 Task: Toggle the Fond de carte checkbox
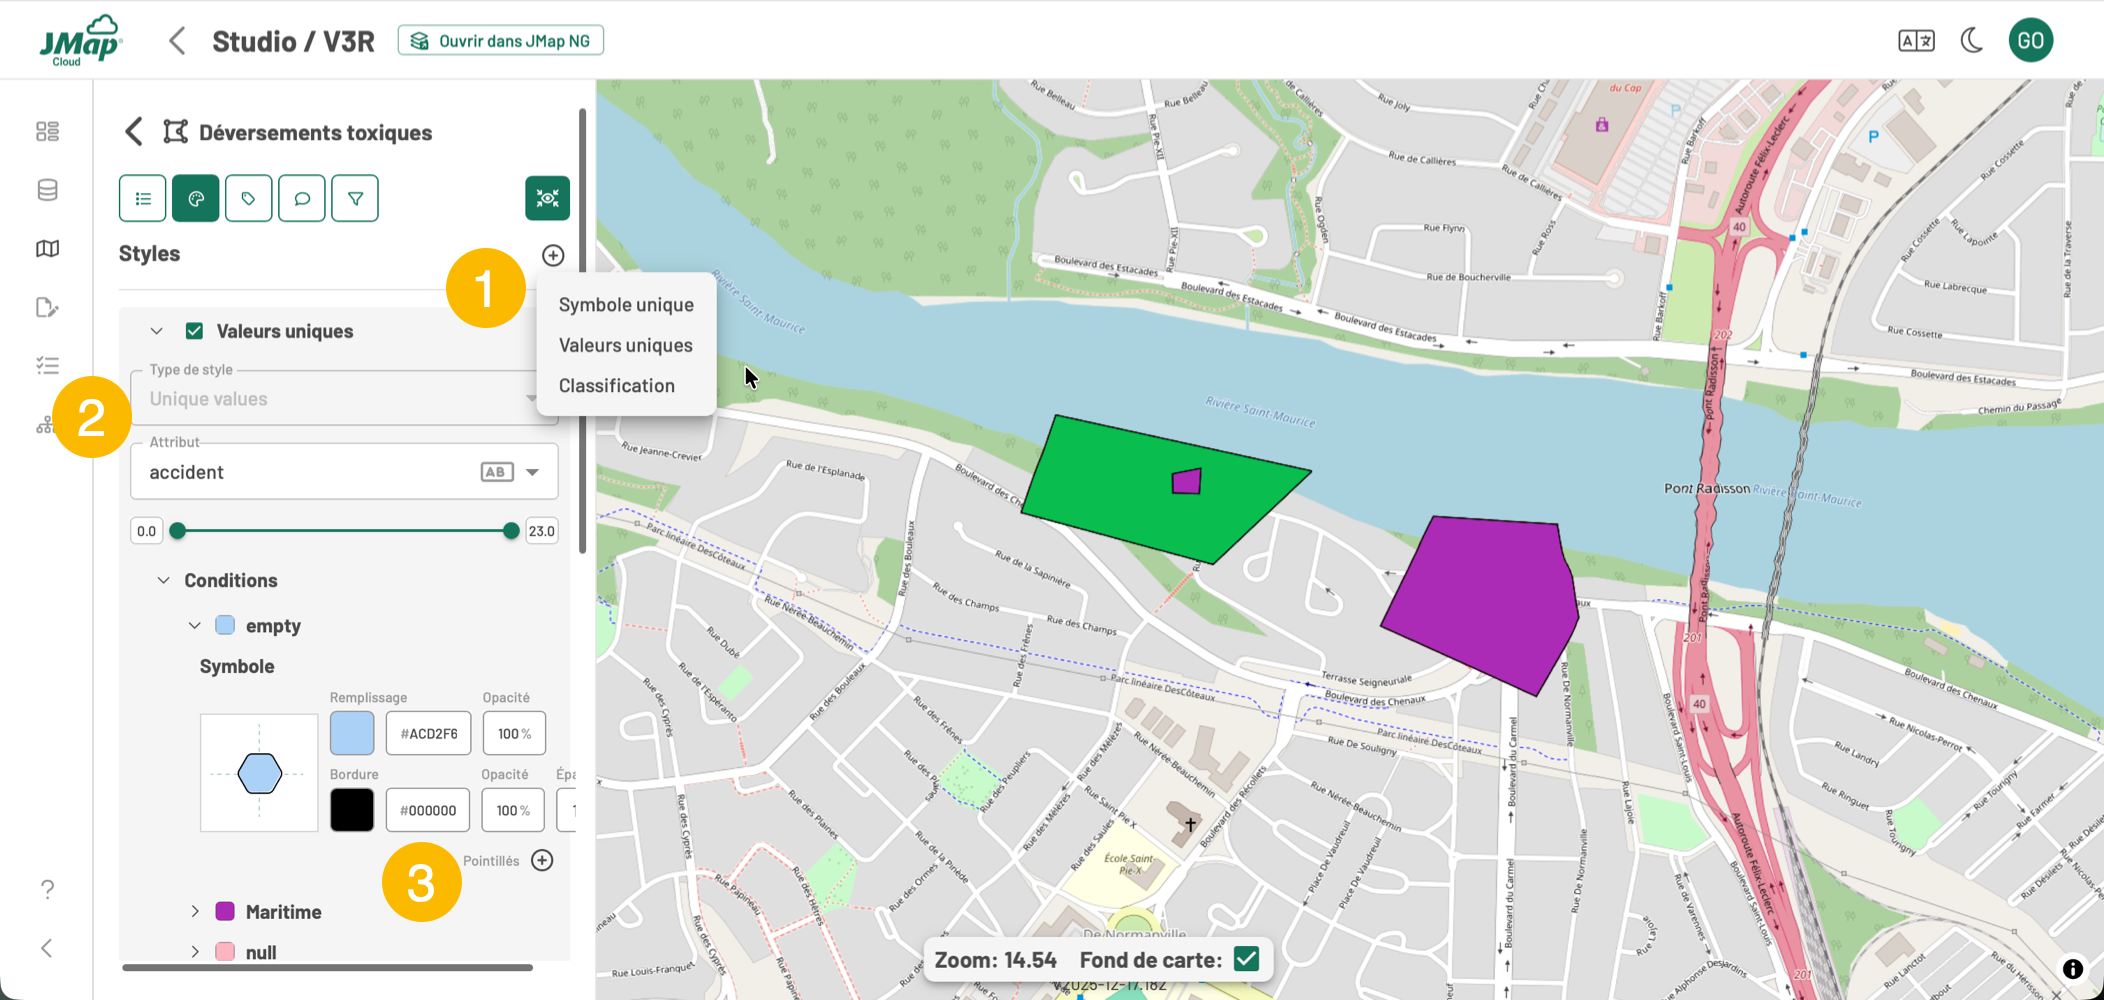tap(1246, 959)
